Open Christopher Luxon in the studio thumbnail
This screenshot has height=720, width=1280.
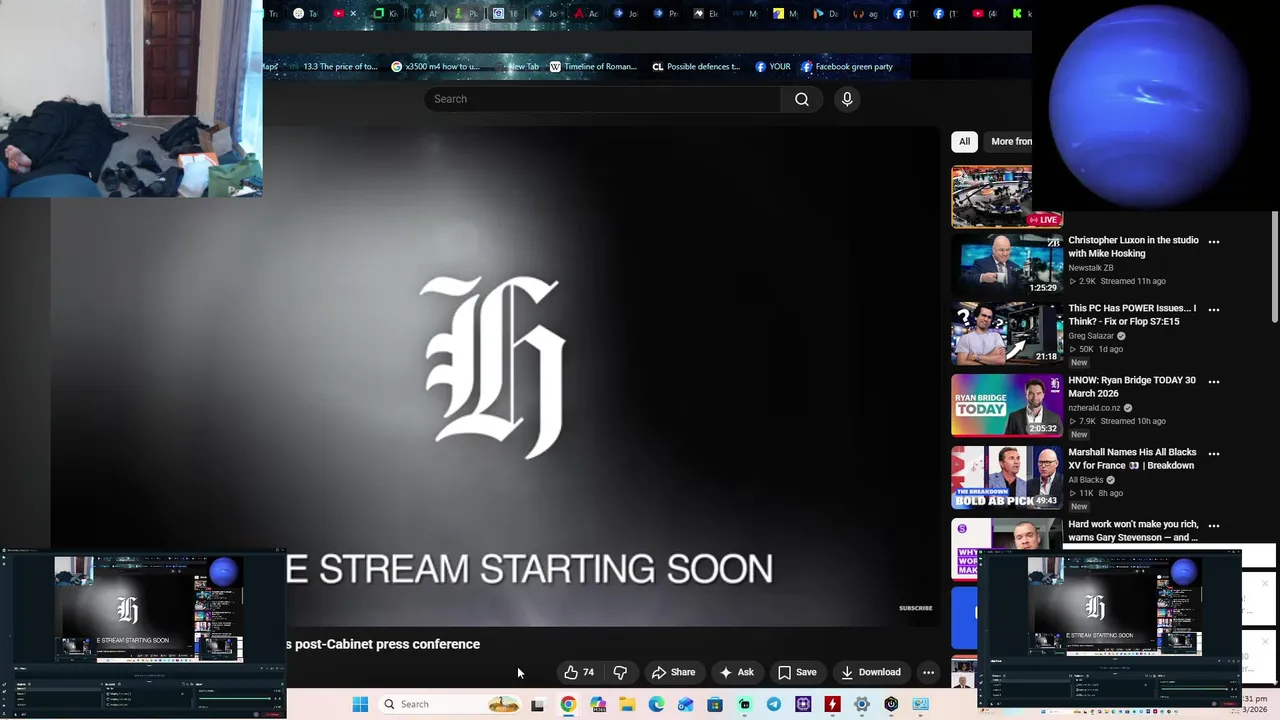(1007, 265)
